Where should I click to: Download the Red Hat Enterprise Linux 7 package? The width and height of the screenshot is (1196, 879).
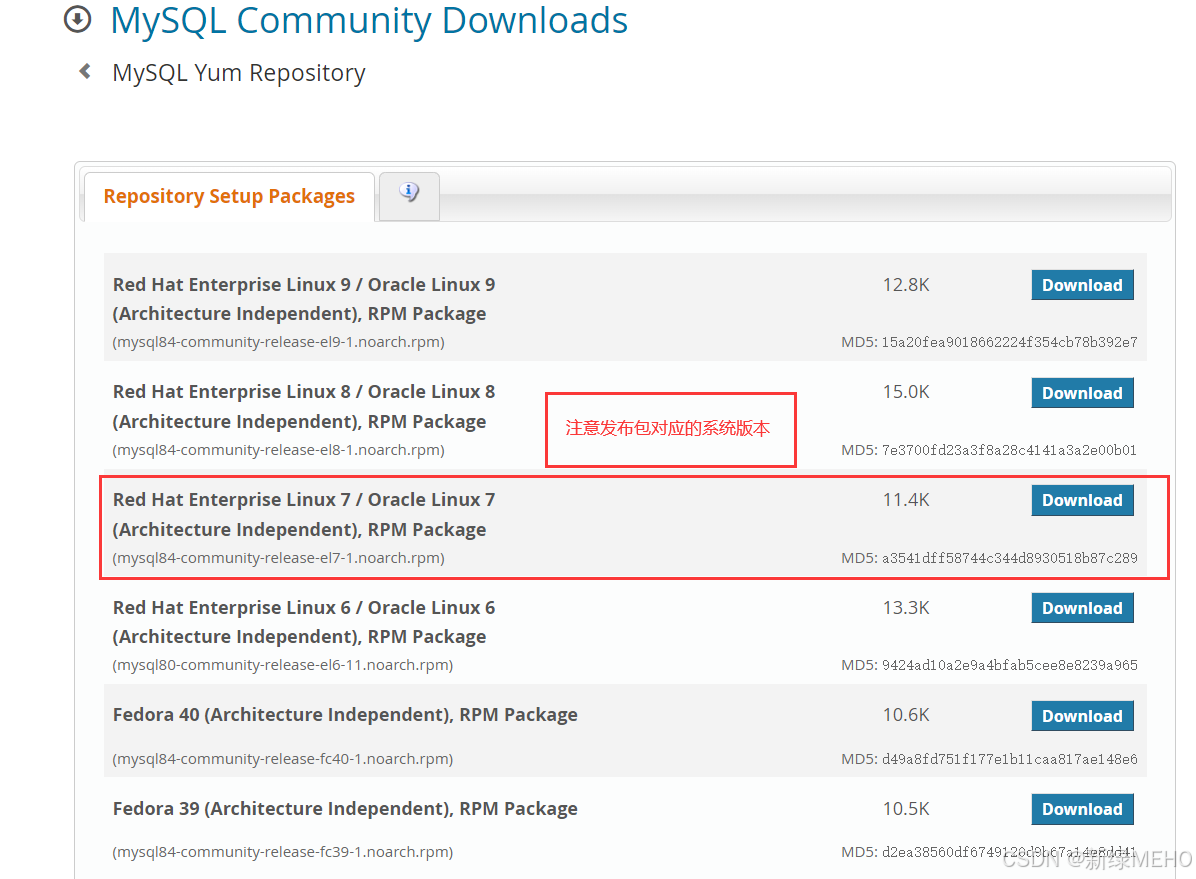[1082, 501]
